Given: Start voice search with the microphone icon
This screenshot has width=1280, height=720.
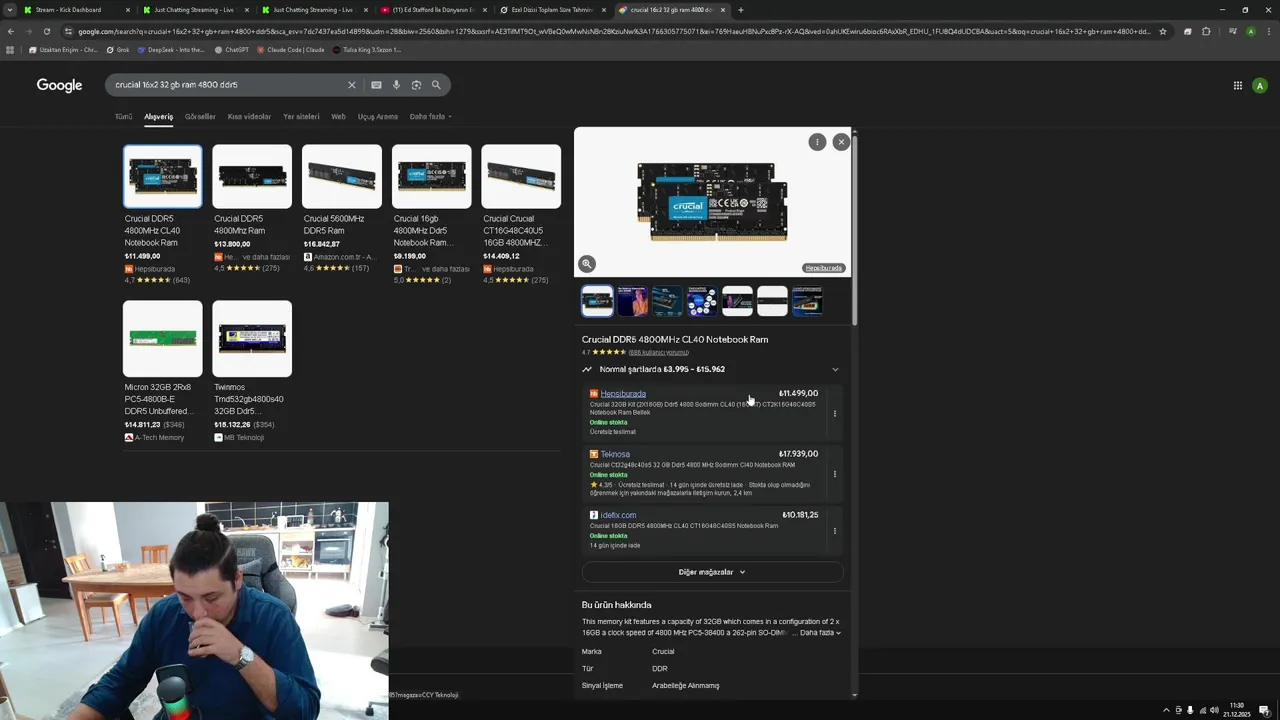Looking at the screenshot, I should (x=396, y=85).
